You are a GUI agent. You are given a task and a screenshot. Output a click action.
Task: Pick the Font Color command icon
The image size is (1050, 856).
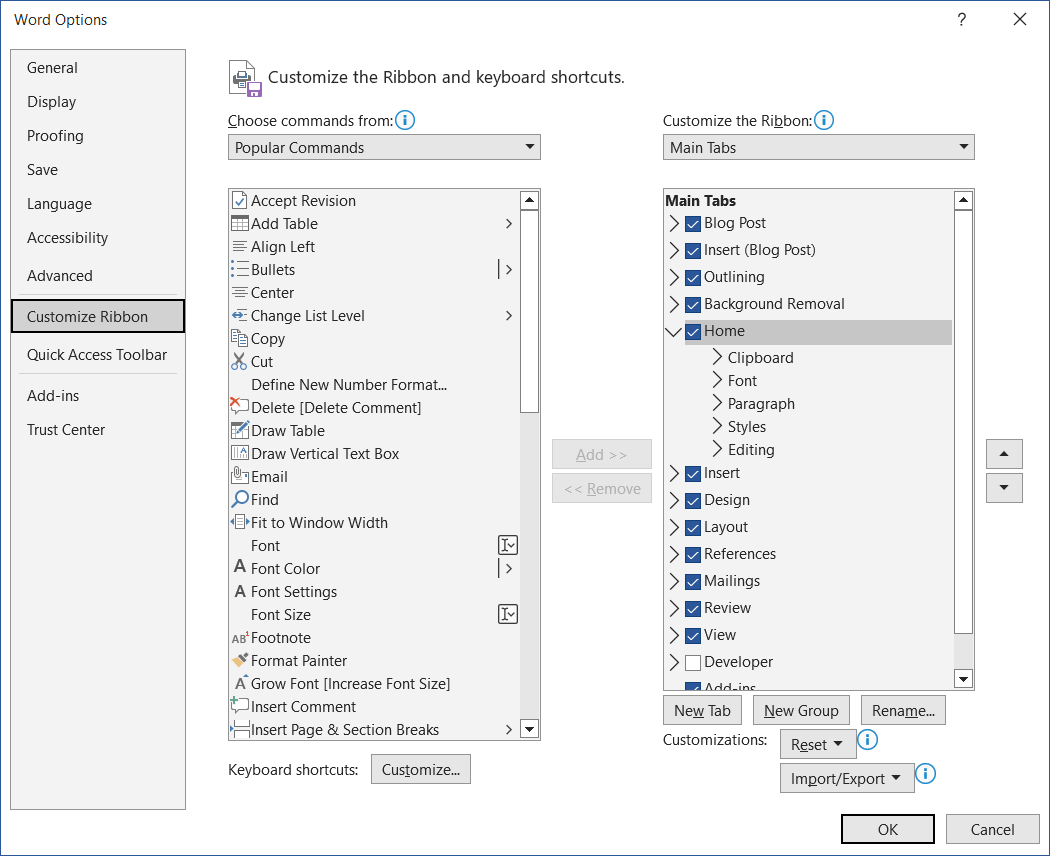240,567
